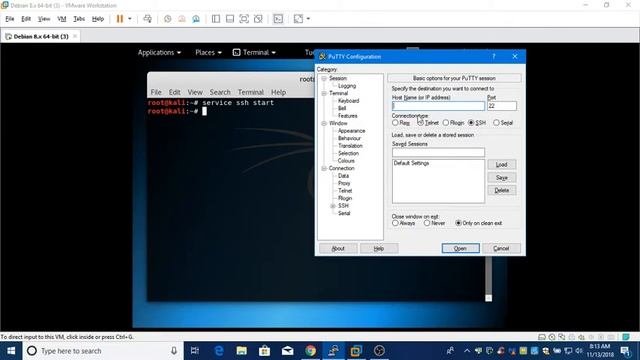Screen dimensions: 640x360
Task: Open the Kali Applications menu
Action: point(159,52)
